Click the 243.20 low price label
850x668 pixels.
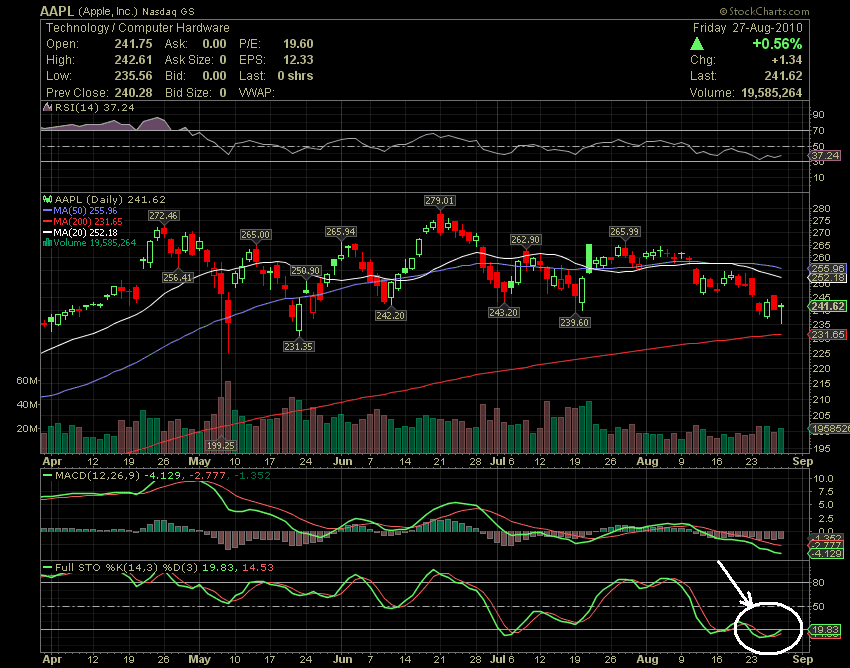click(x=504, y=312)
